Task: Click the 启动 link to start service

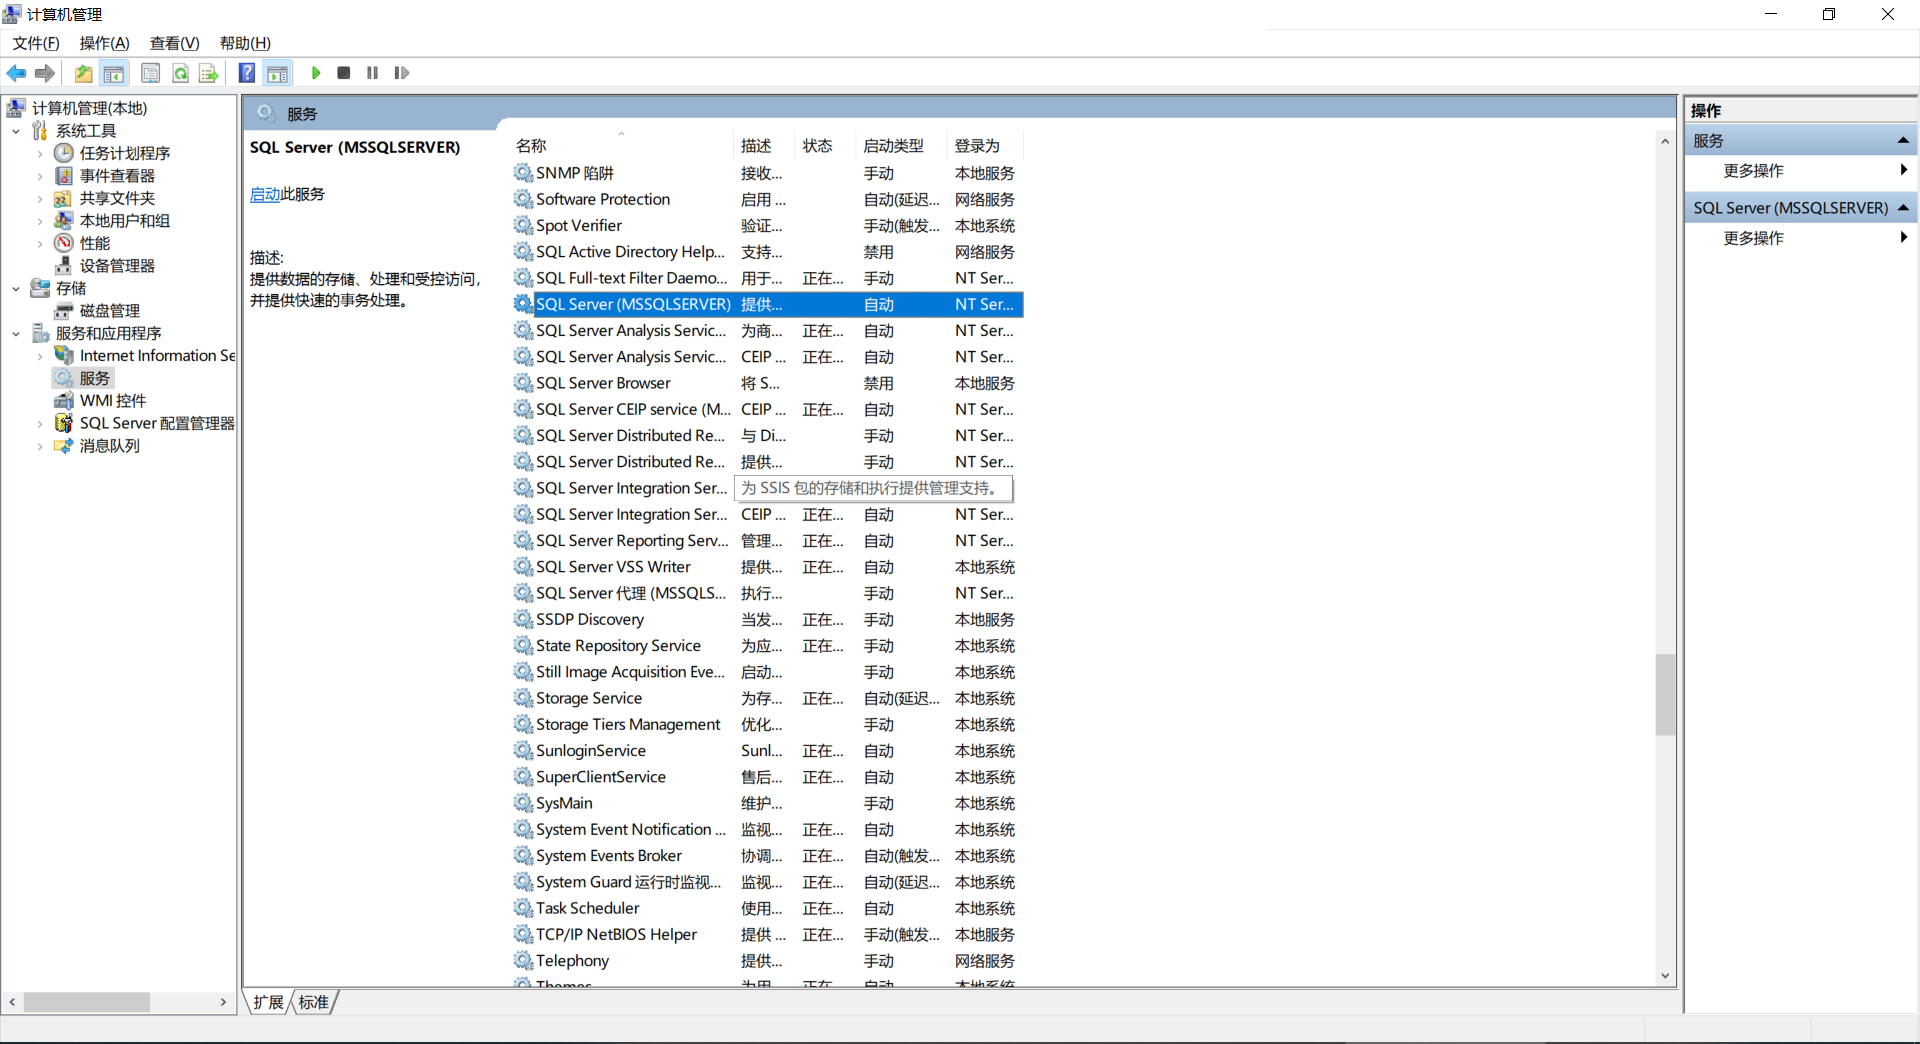Action: click(x=265, y=194)
